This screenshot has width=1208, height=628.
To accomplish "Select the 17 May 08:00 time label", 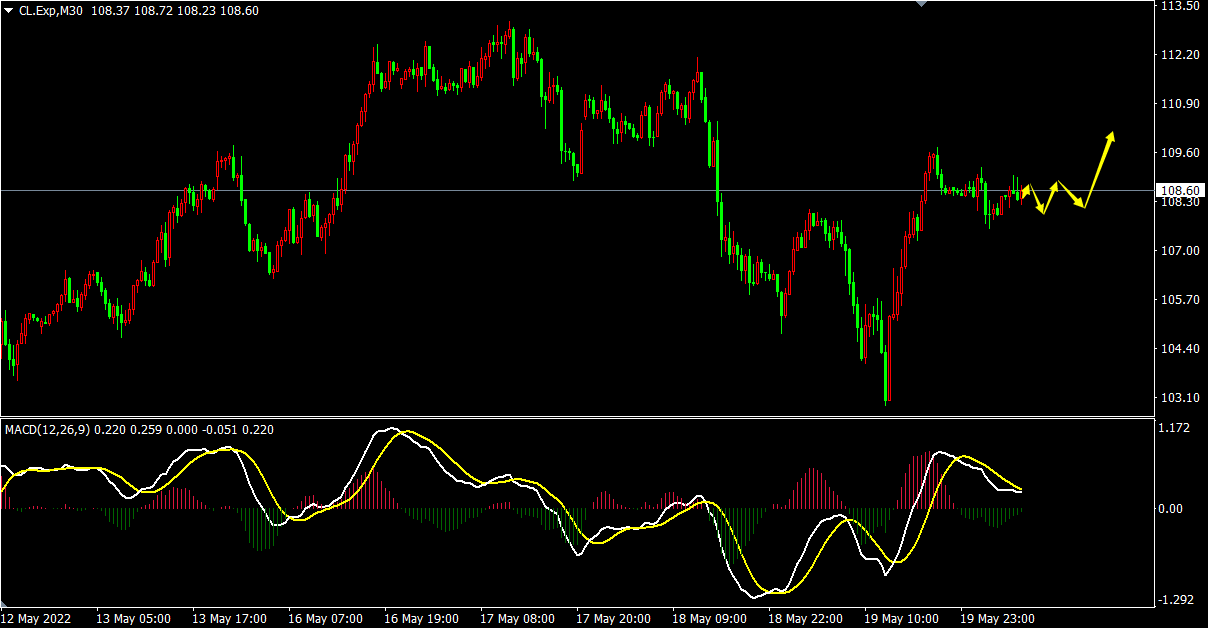I will (517, 618).
